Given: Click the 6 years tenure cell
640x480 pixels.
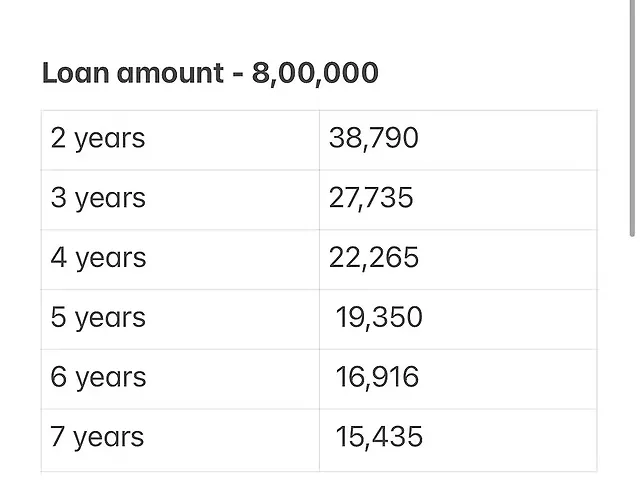Looking at the screenshot, I should [180, 379].
